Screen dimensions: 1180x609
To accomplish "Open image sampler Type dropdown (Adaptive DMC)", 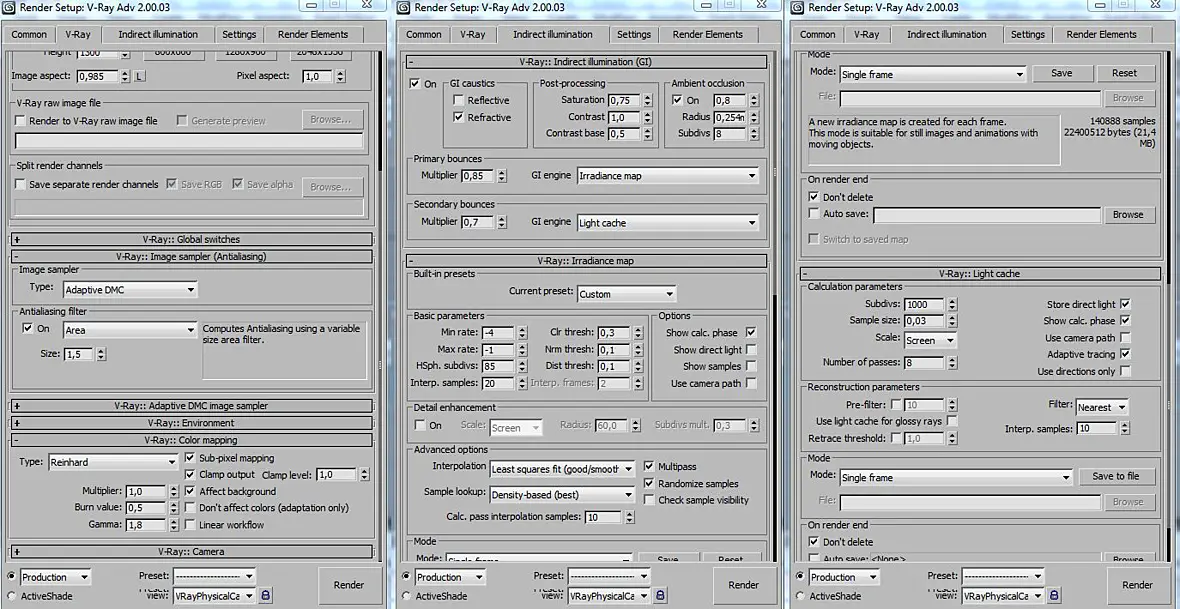I will [x=129, y=289].
